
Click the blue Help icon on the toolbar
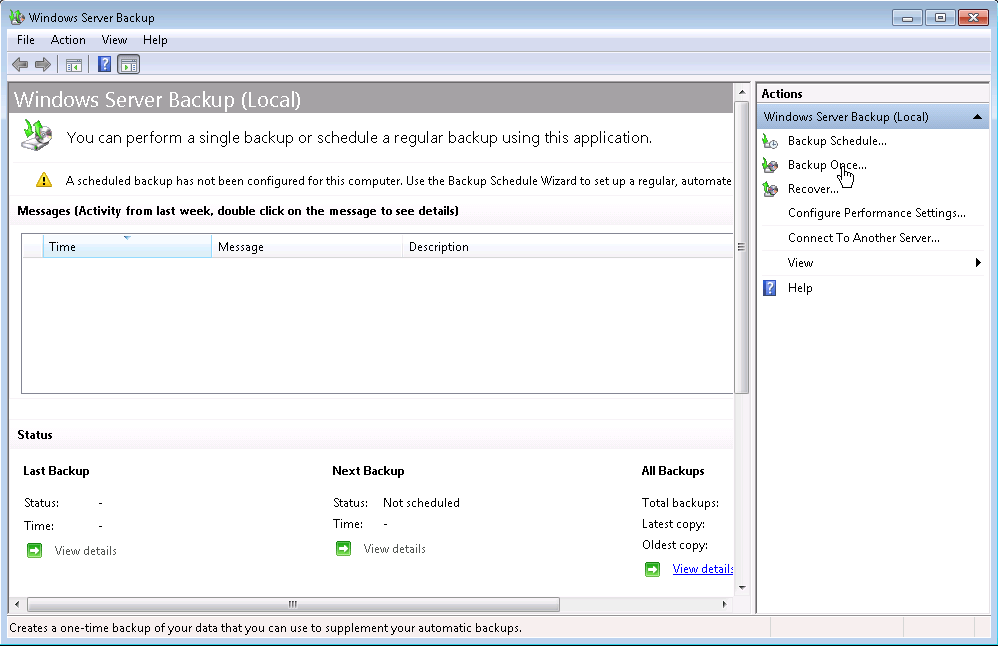104,64
